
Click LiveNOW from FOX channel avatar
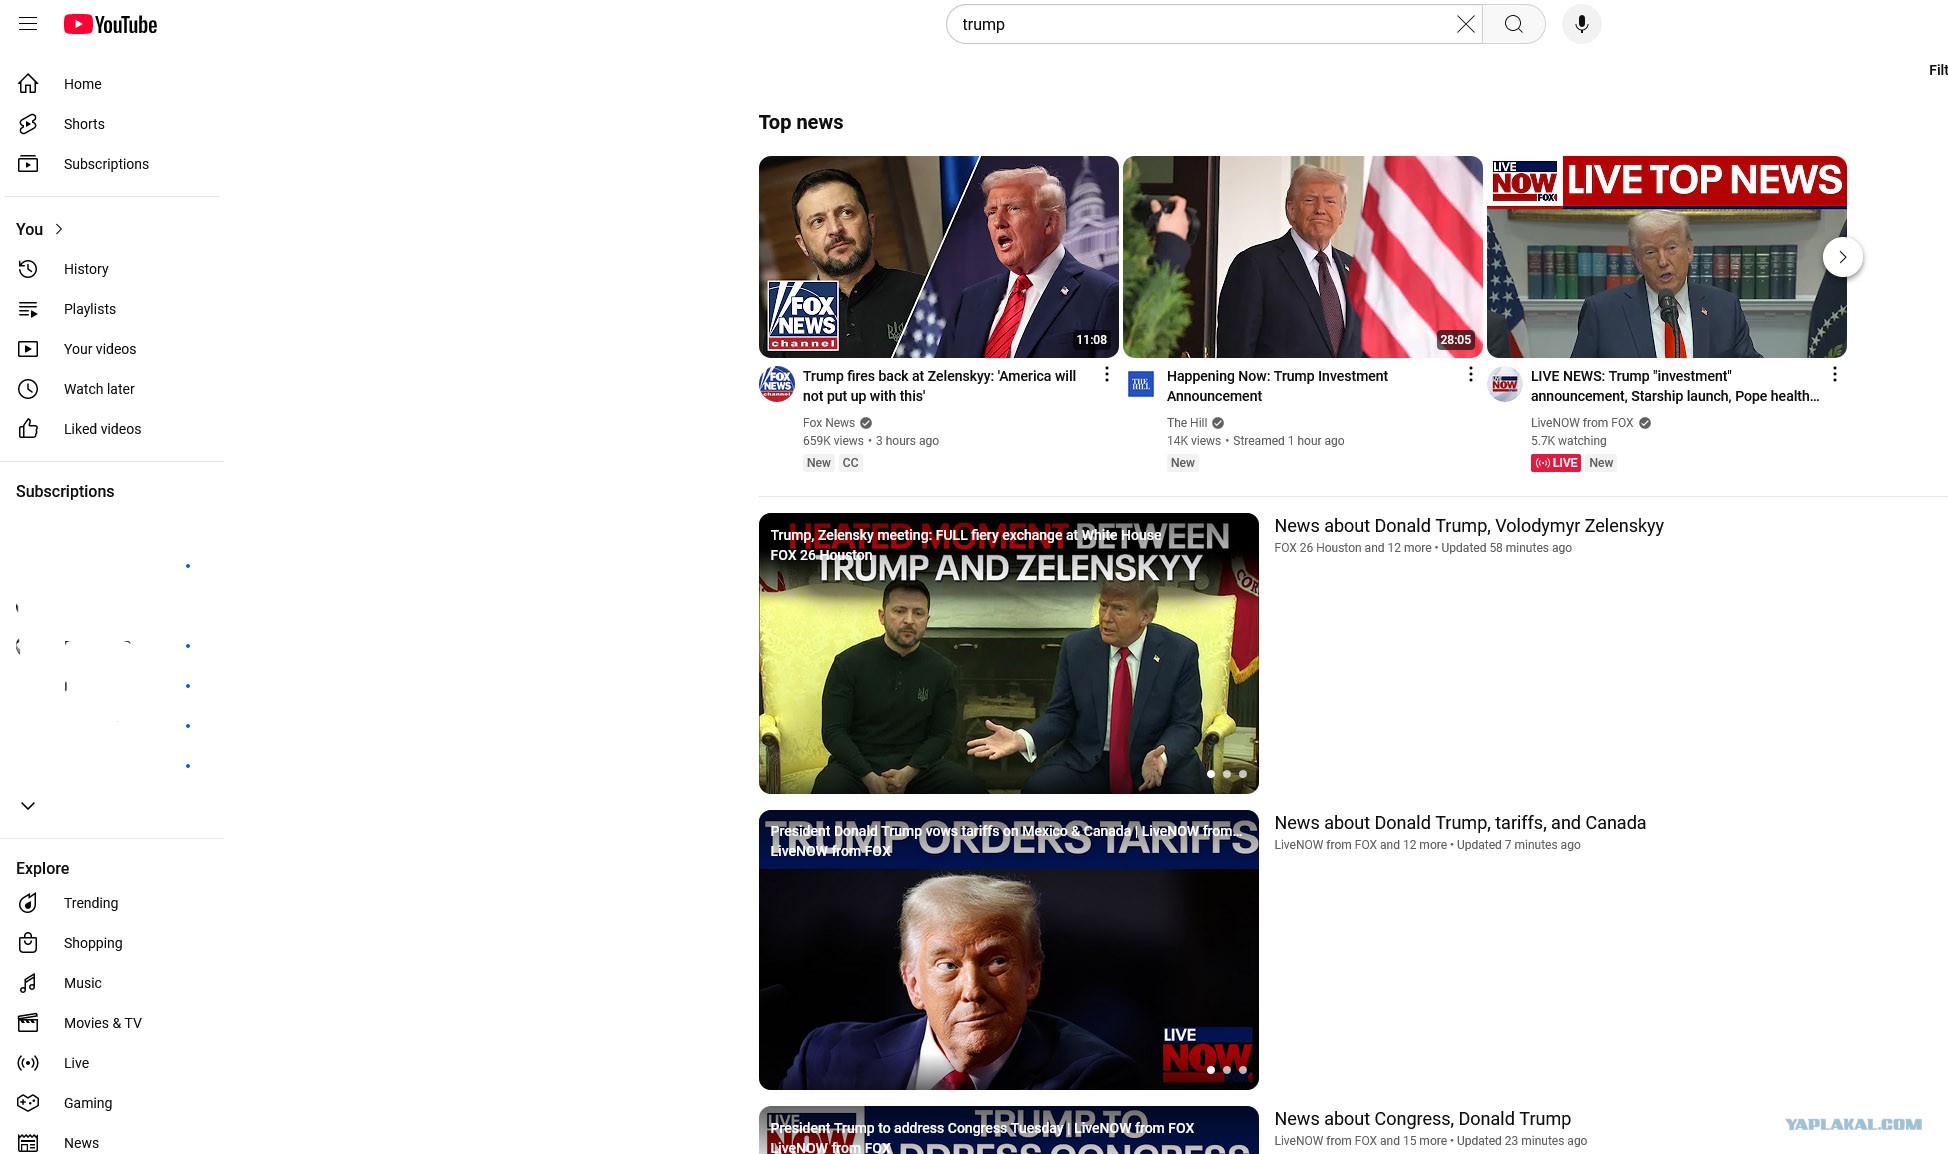tap(1505, 384)
